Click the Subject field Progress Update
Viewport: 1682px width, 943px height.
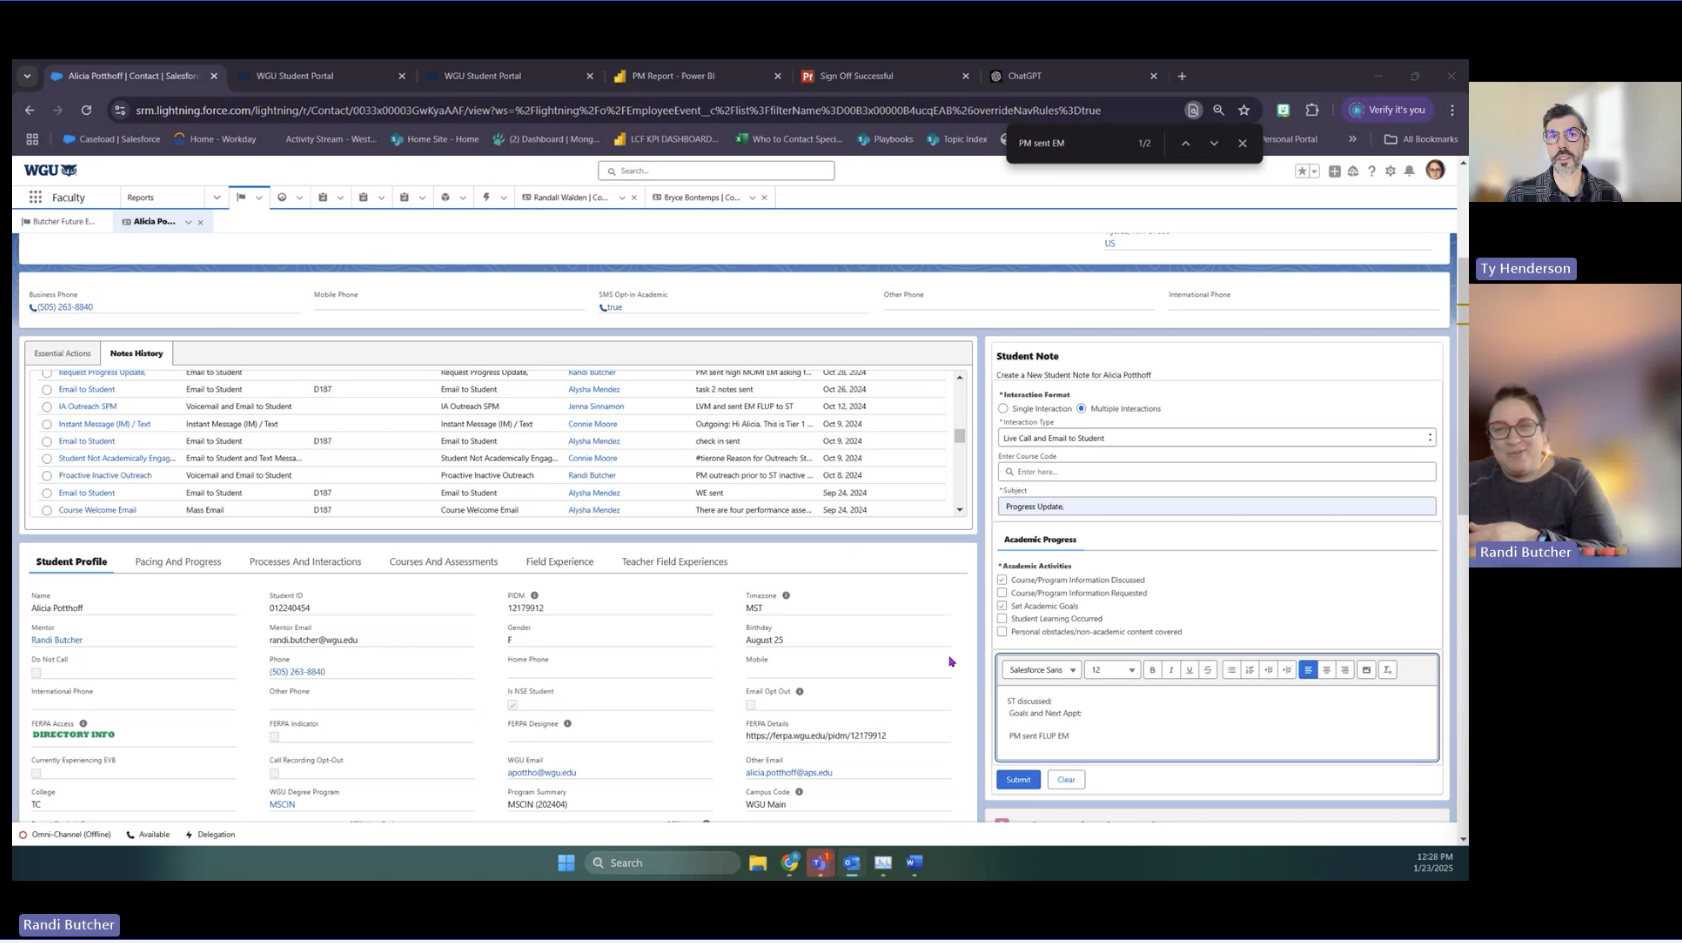[1216, 507]
